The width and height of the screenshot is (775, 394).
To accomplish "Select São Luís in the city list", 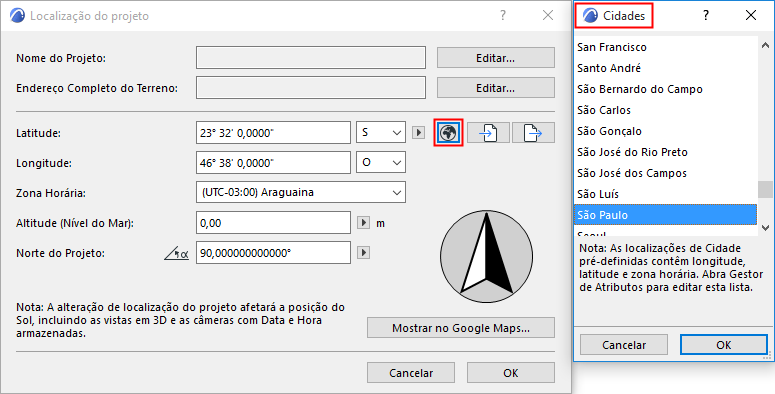I will click(665, 194).
